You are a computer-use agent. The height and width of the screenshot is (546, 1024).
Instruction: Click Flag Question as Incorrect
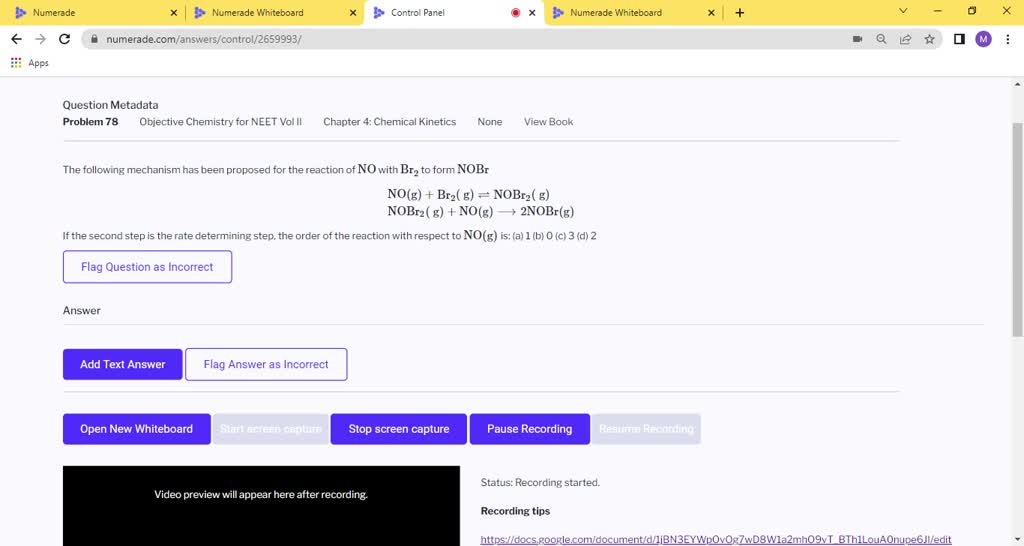click(147, 267)
